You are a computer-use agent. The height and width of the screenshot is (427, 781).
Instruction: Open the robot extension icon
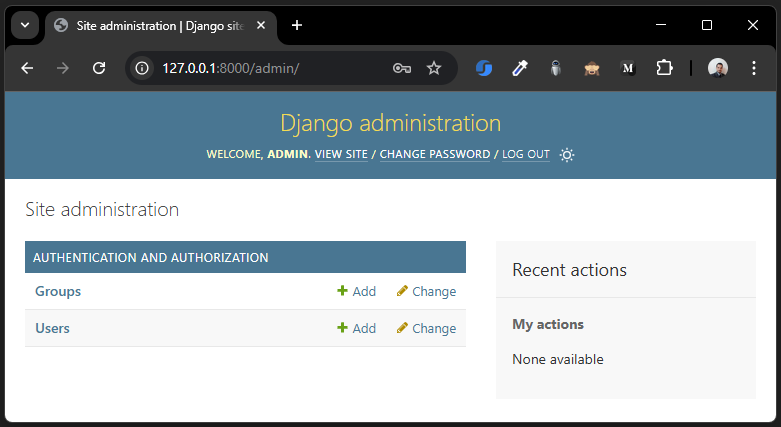click(556, 68)
